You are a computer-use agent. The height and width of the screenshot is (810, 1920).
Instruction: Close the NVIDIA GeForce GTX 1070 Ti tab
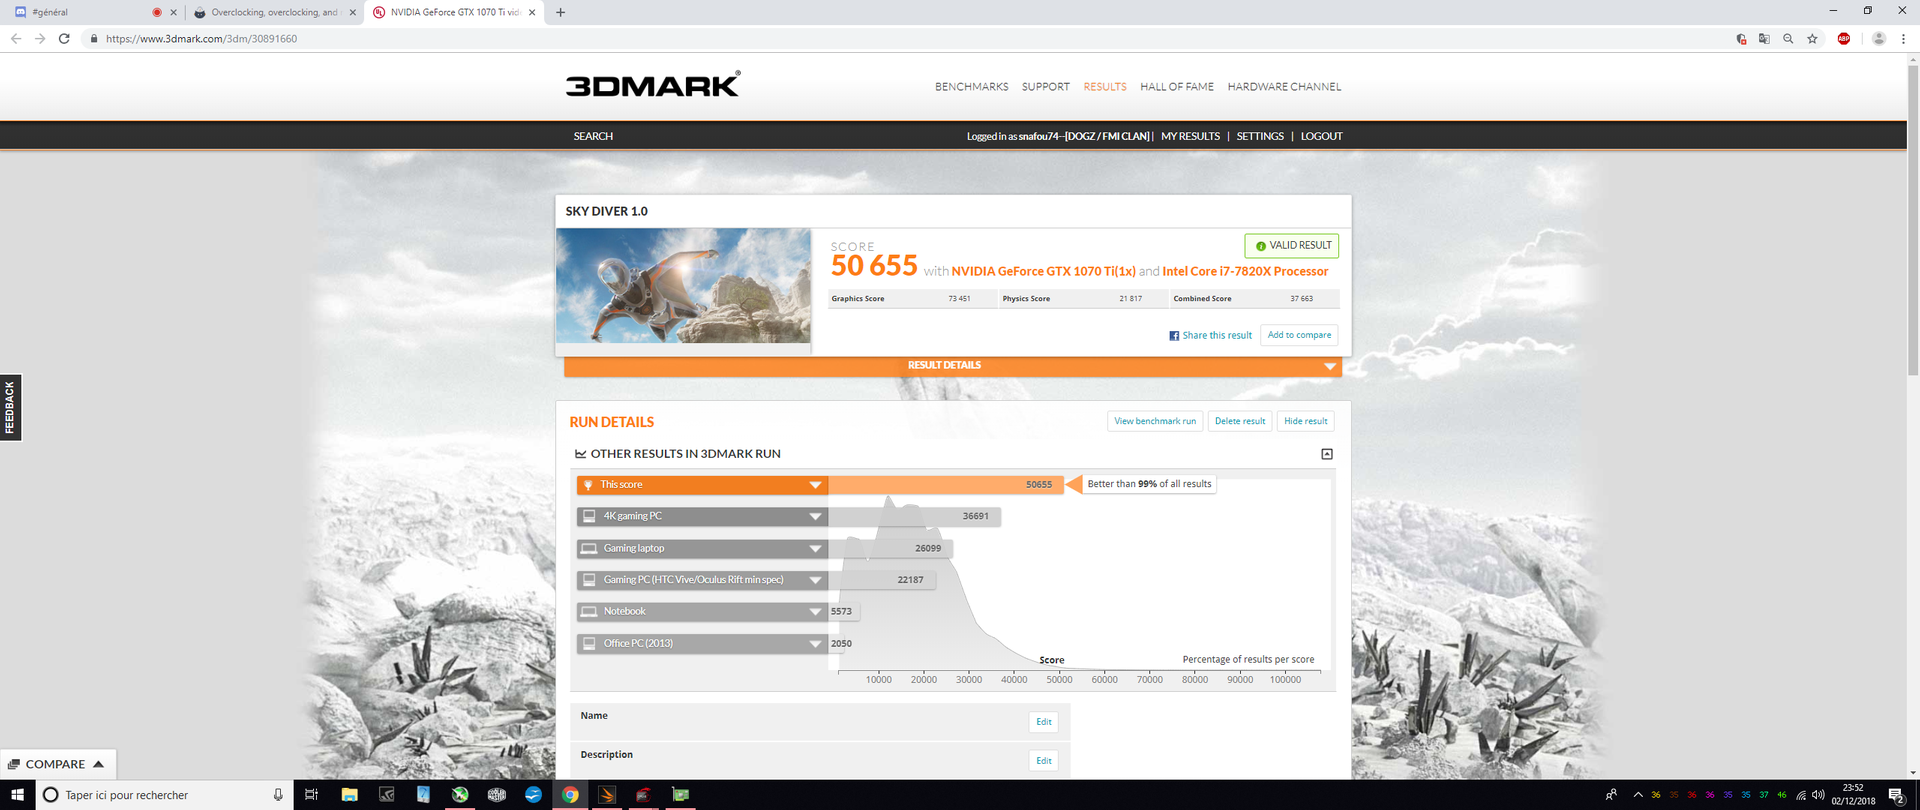tap(531, 13)
